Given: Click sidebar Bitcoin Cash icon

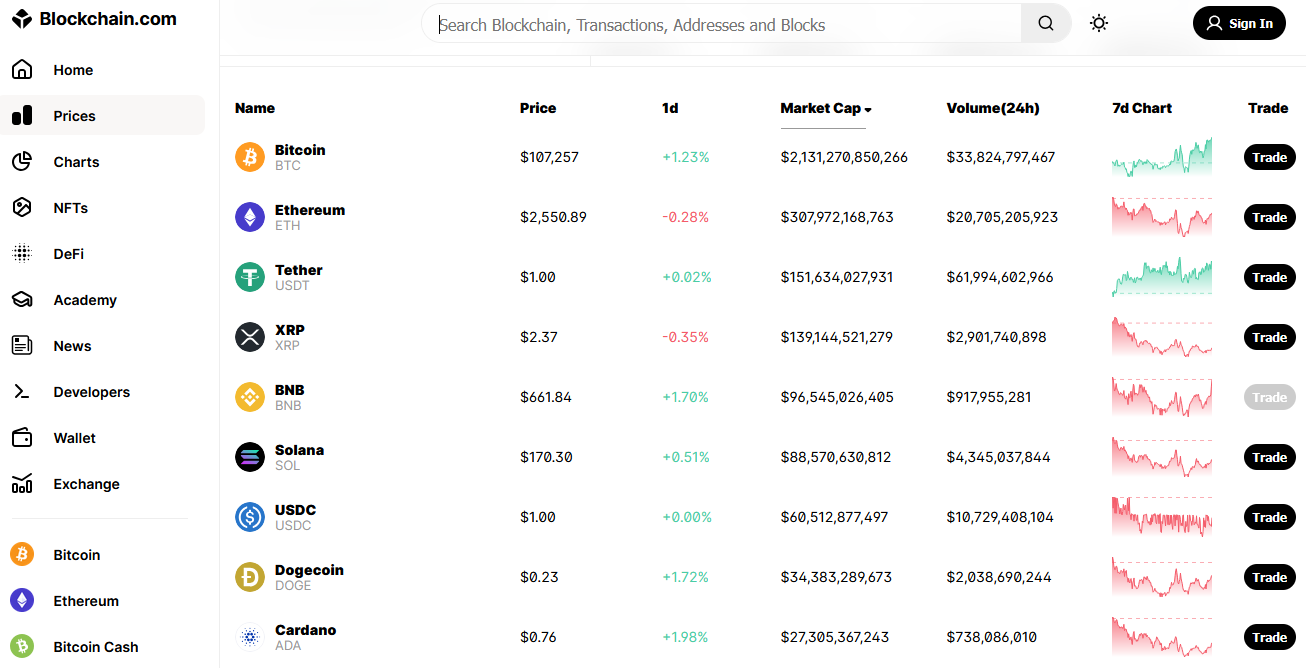Looking at the screenshot, I should coord(22,646).
